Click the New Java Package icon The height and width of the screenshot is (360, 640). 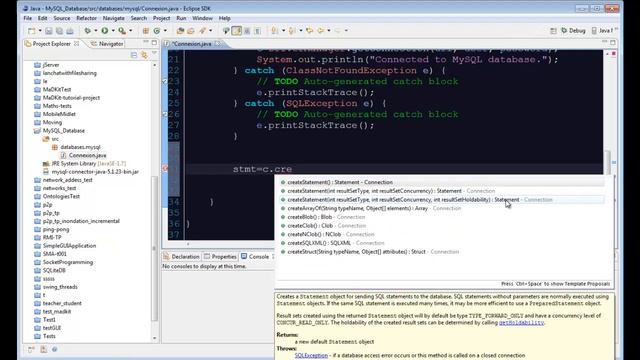pos(146,31)
